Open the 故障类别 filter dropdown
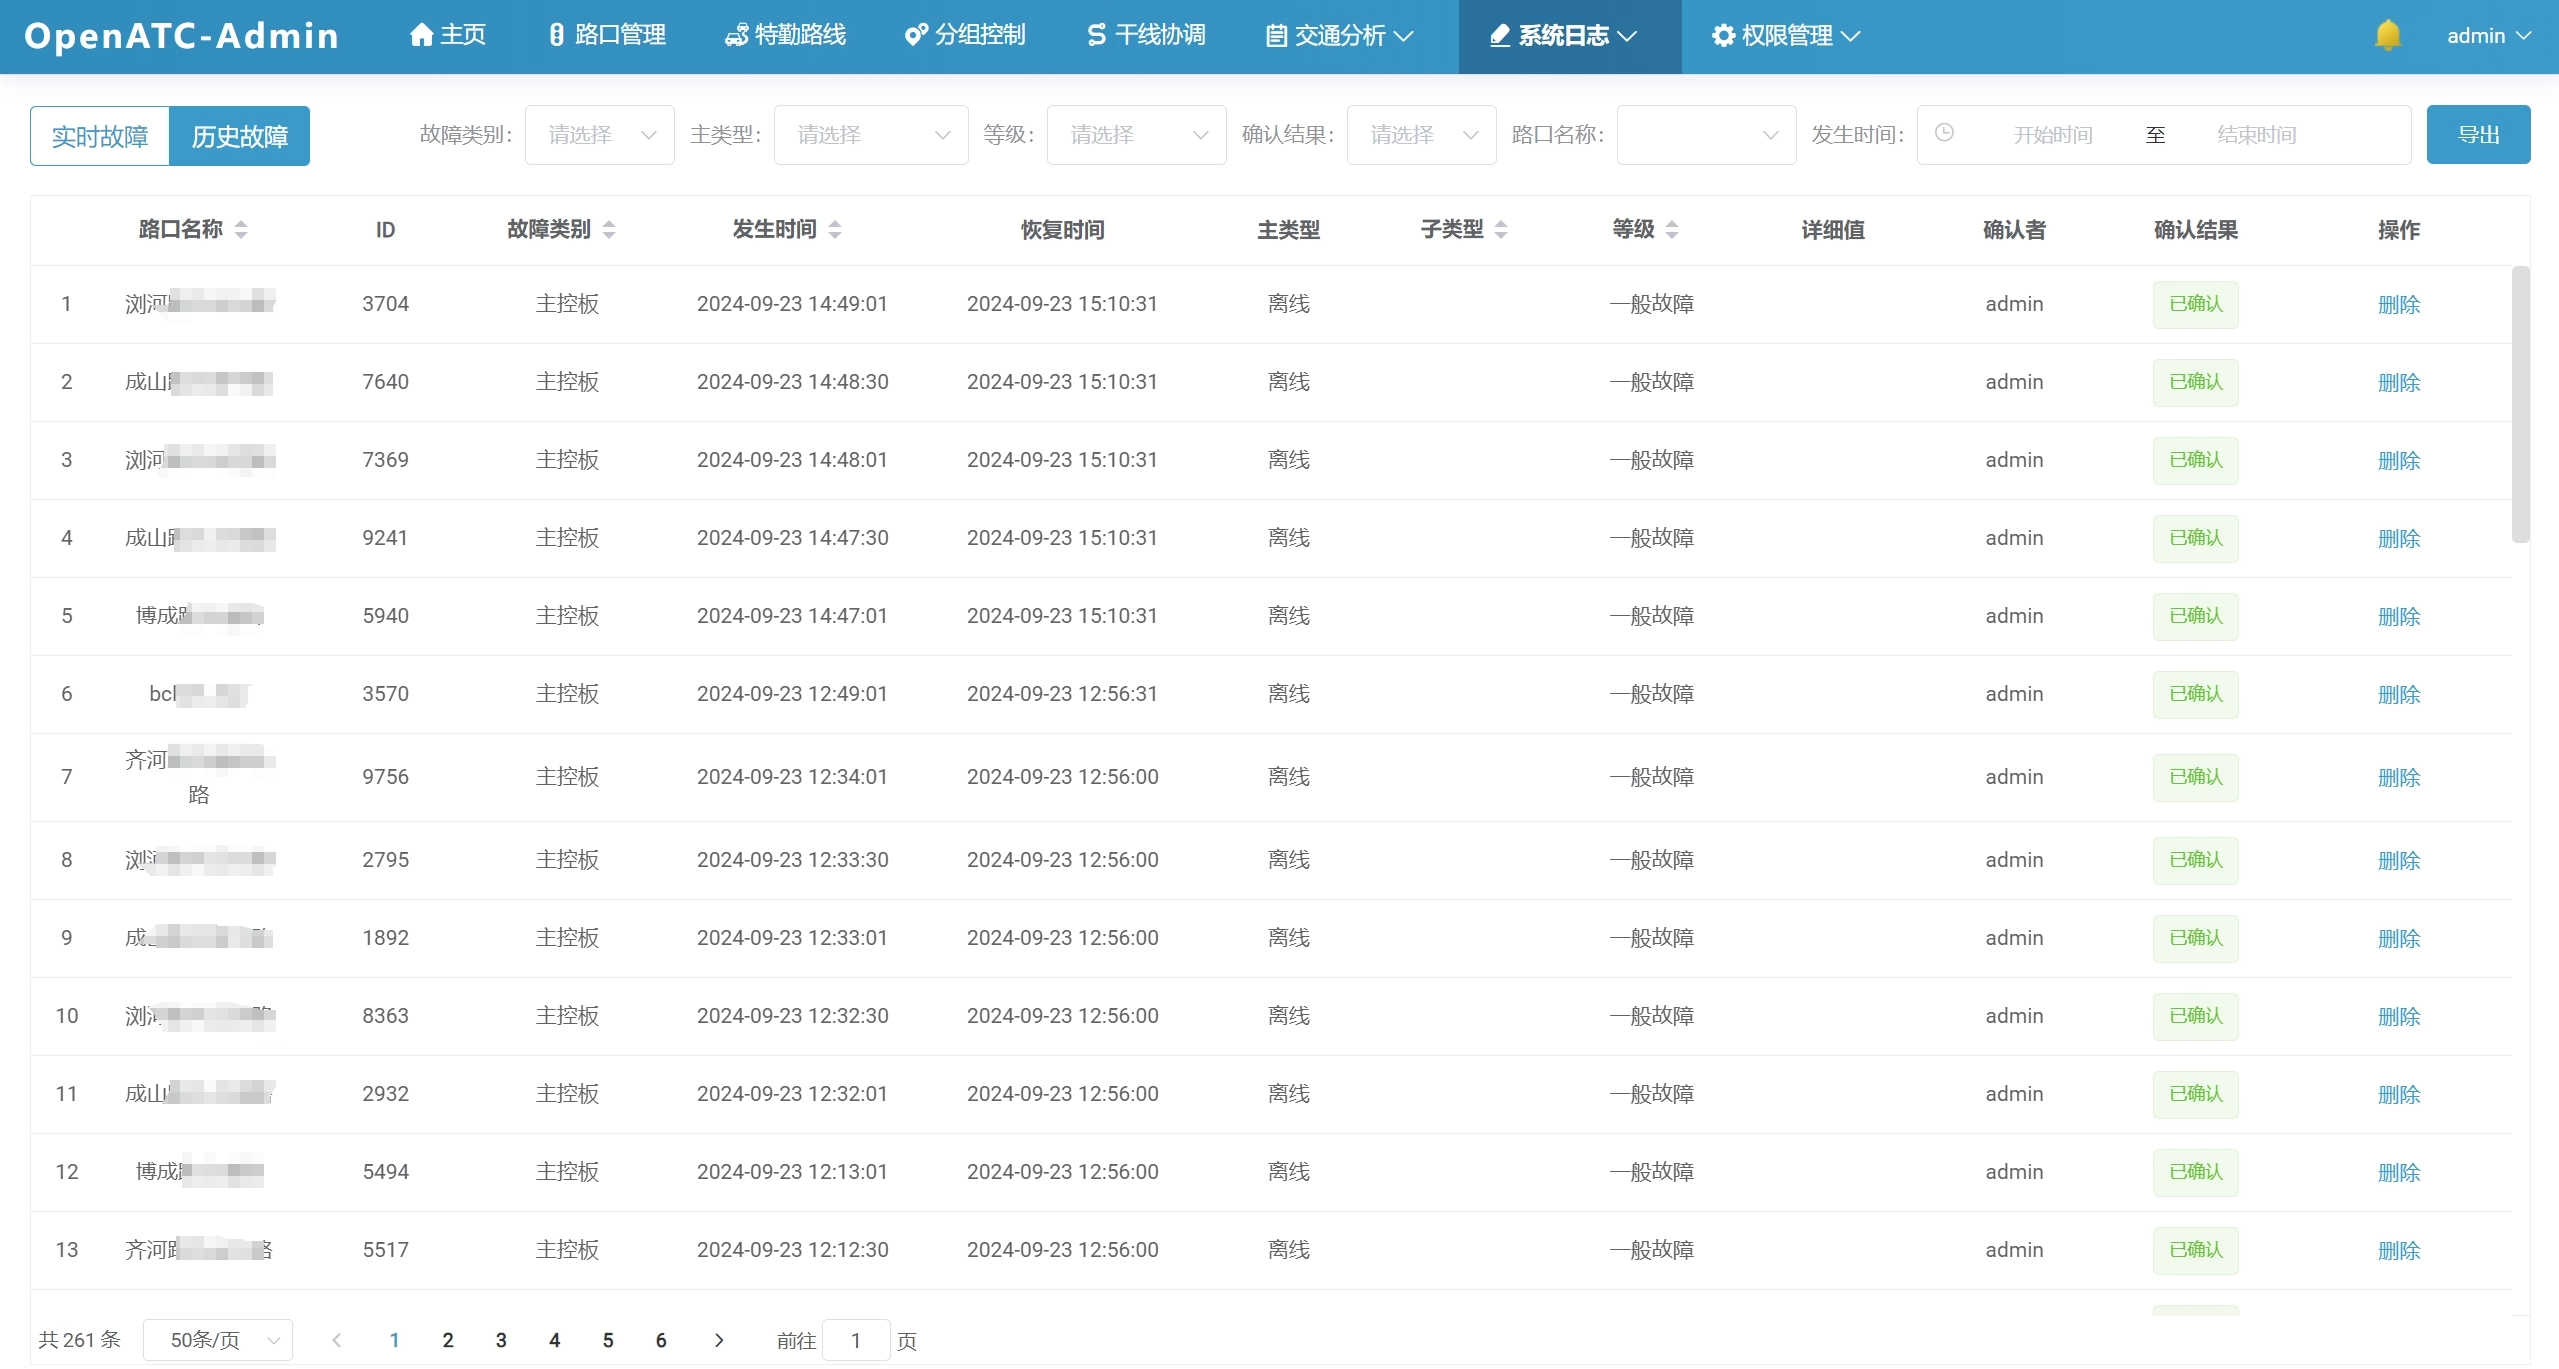Screen dimensions: 2559x1369 tap(599, 135)
